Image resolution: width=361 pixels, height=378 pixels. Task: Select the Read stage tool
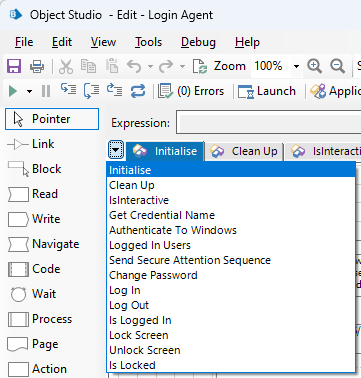click(33, 194)
